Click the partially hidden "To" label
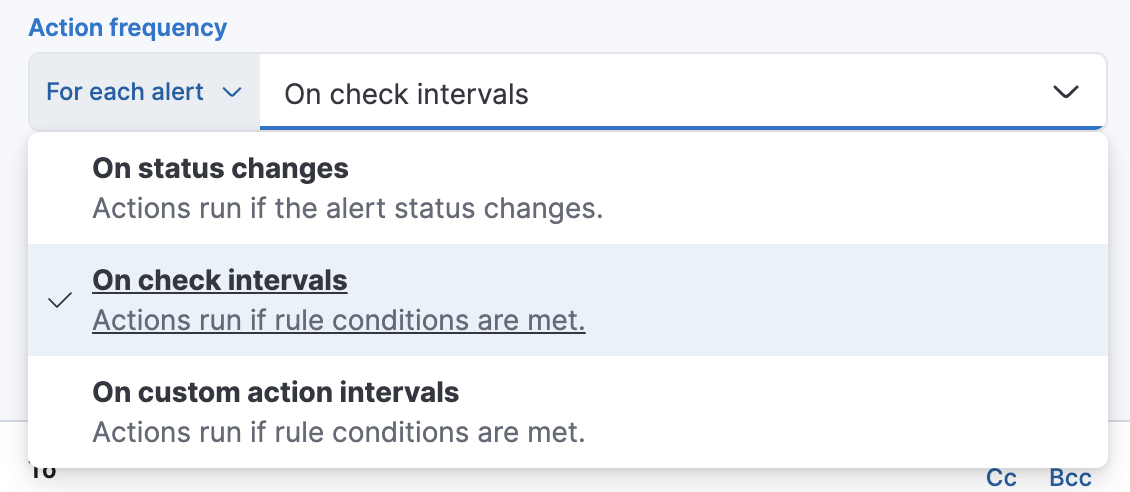This screenshot has width=1130, height=492. (43, 473)
